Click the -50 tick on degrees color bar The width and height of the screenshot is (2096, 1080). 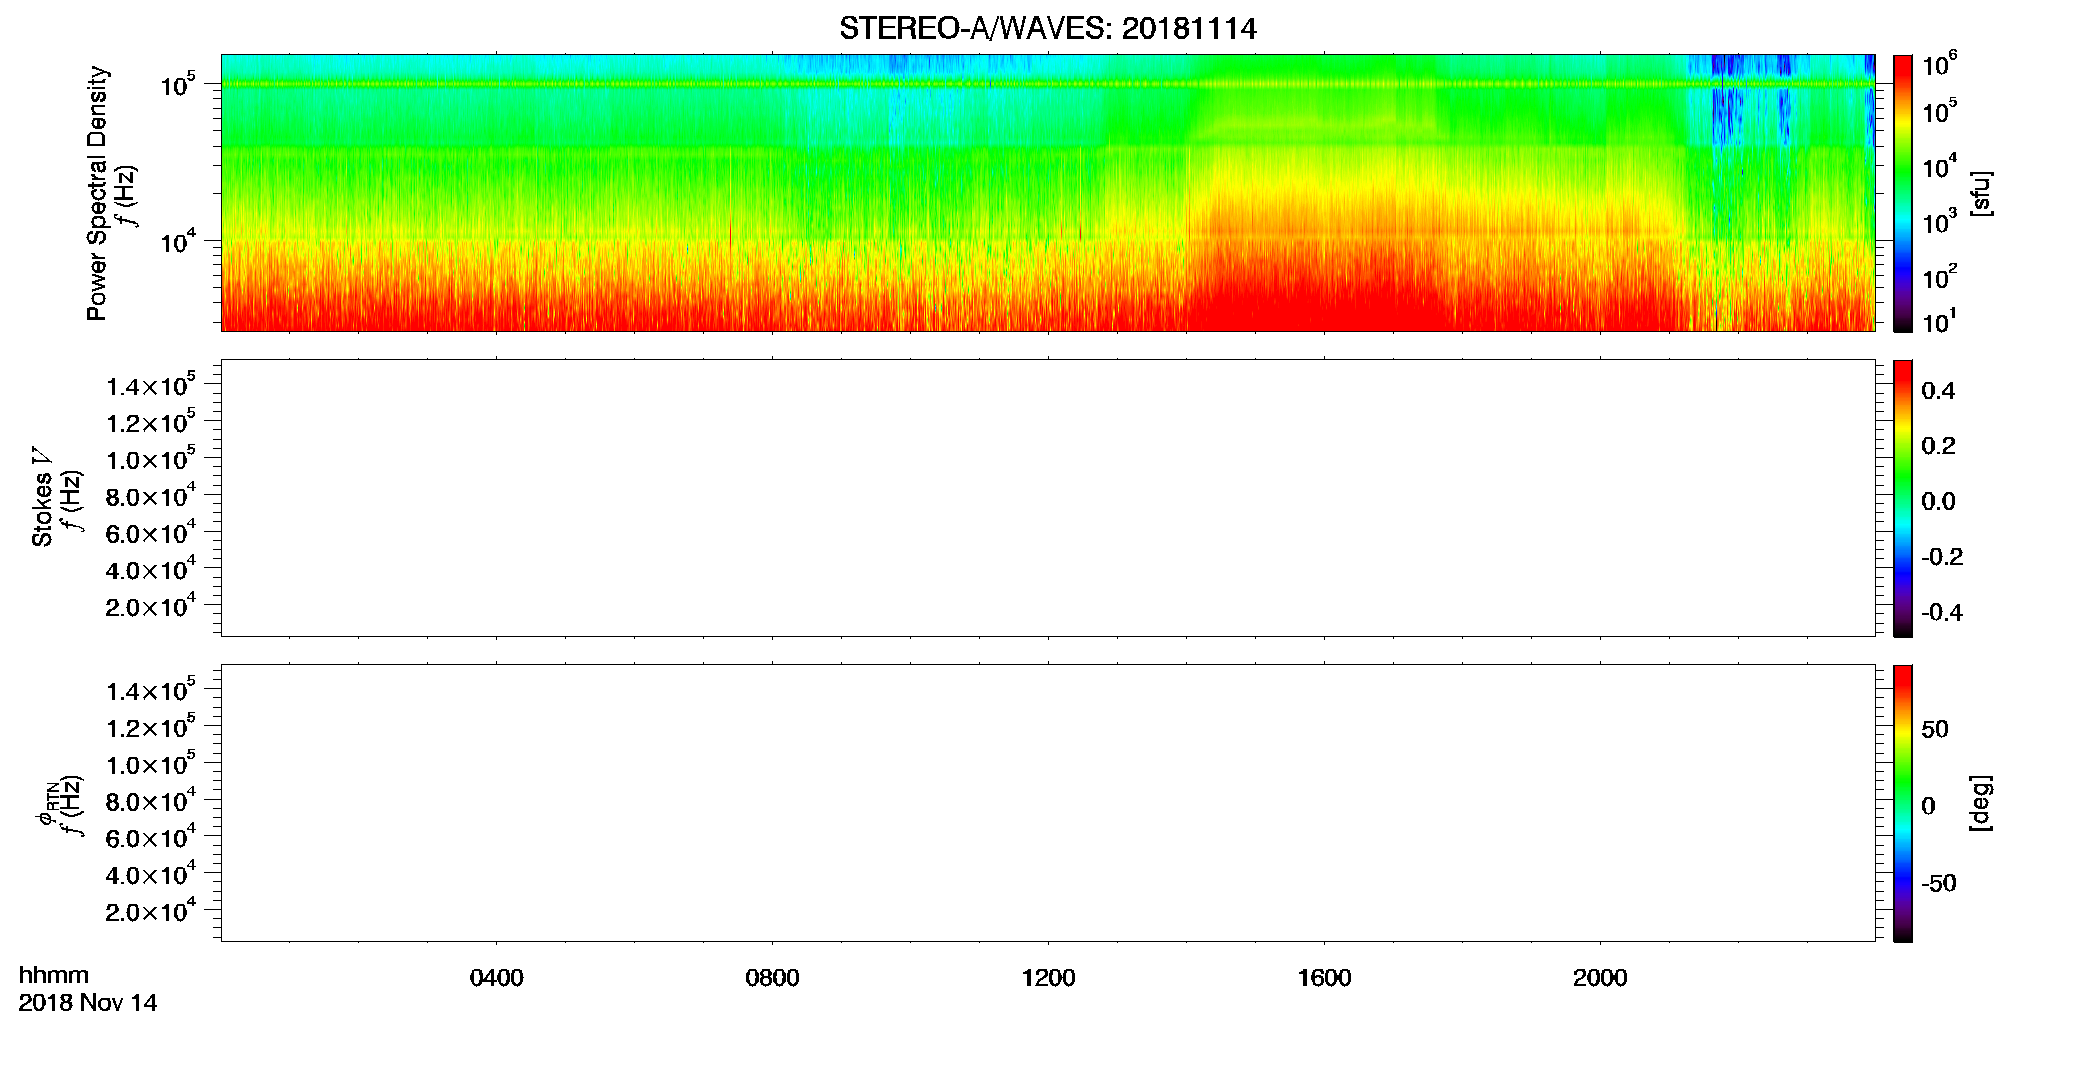pos(1938,884)
